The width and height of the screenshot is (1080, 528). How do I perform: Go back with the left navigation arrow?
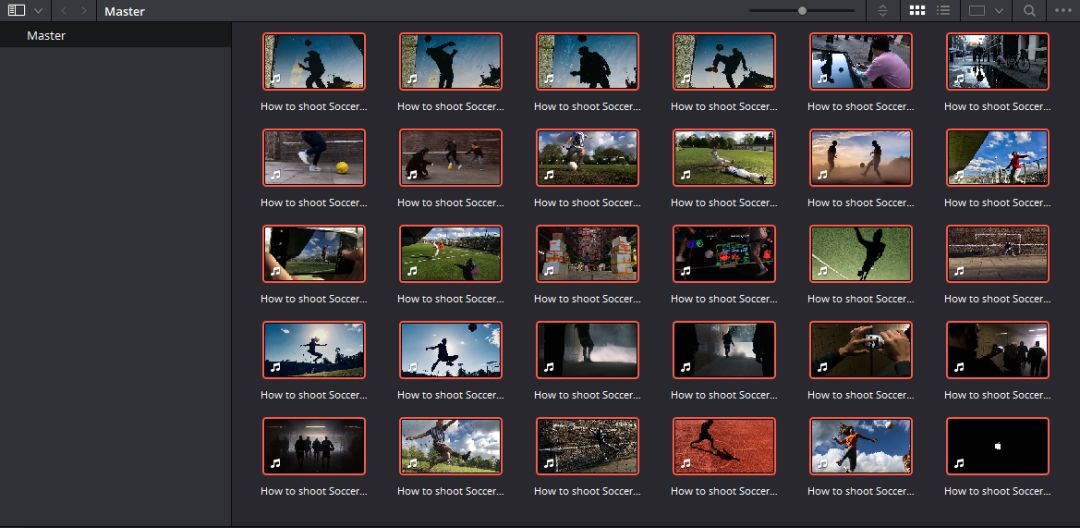coord(64,11)
